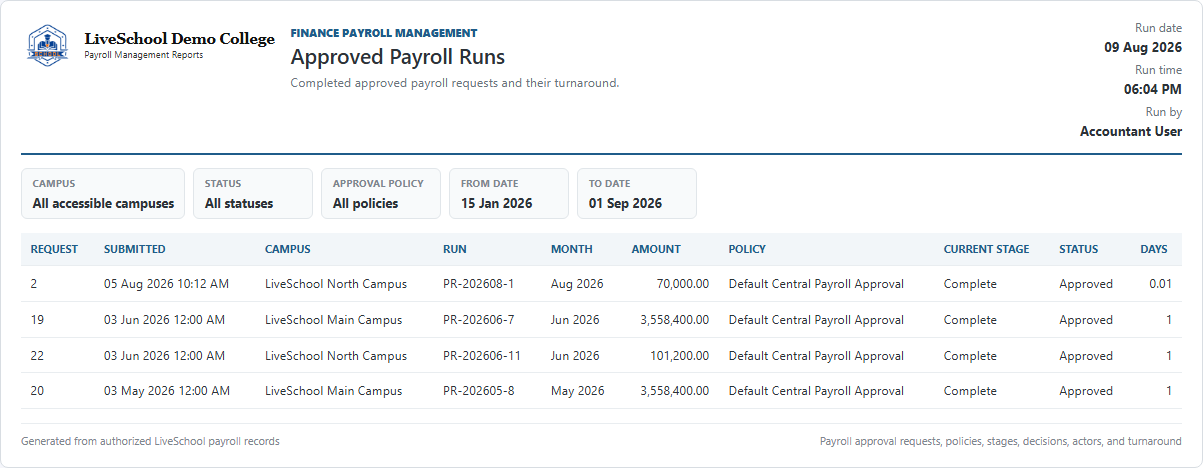
Task: Click the run date 09 Aug 2026
Action: (x=1143, y=47)
